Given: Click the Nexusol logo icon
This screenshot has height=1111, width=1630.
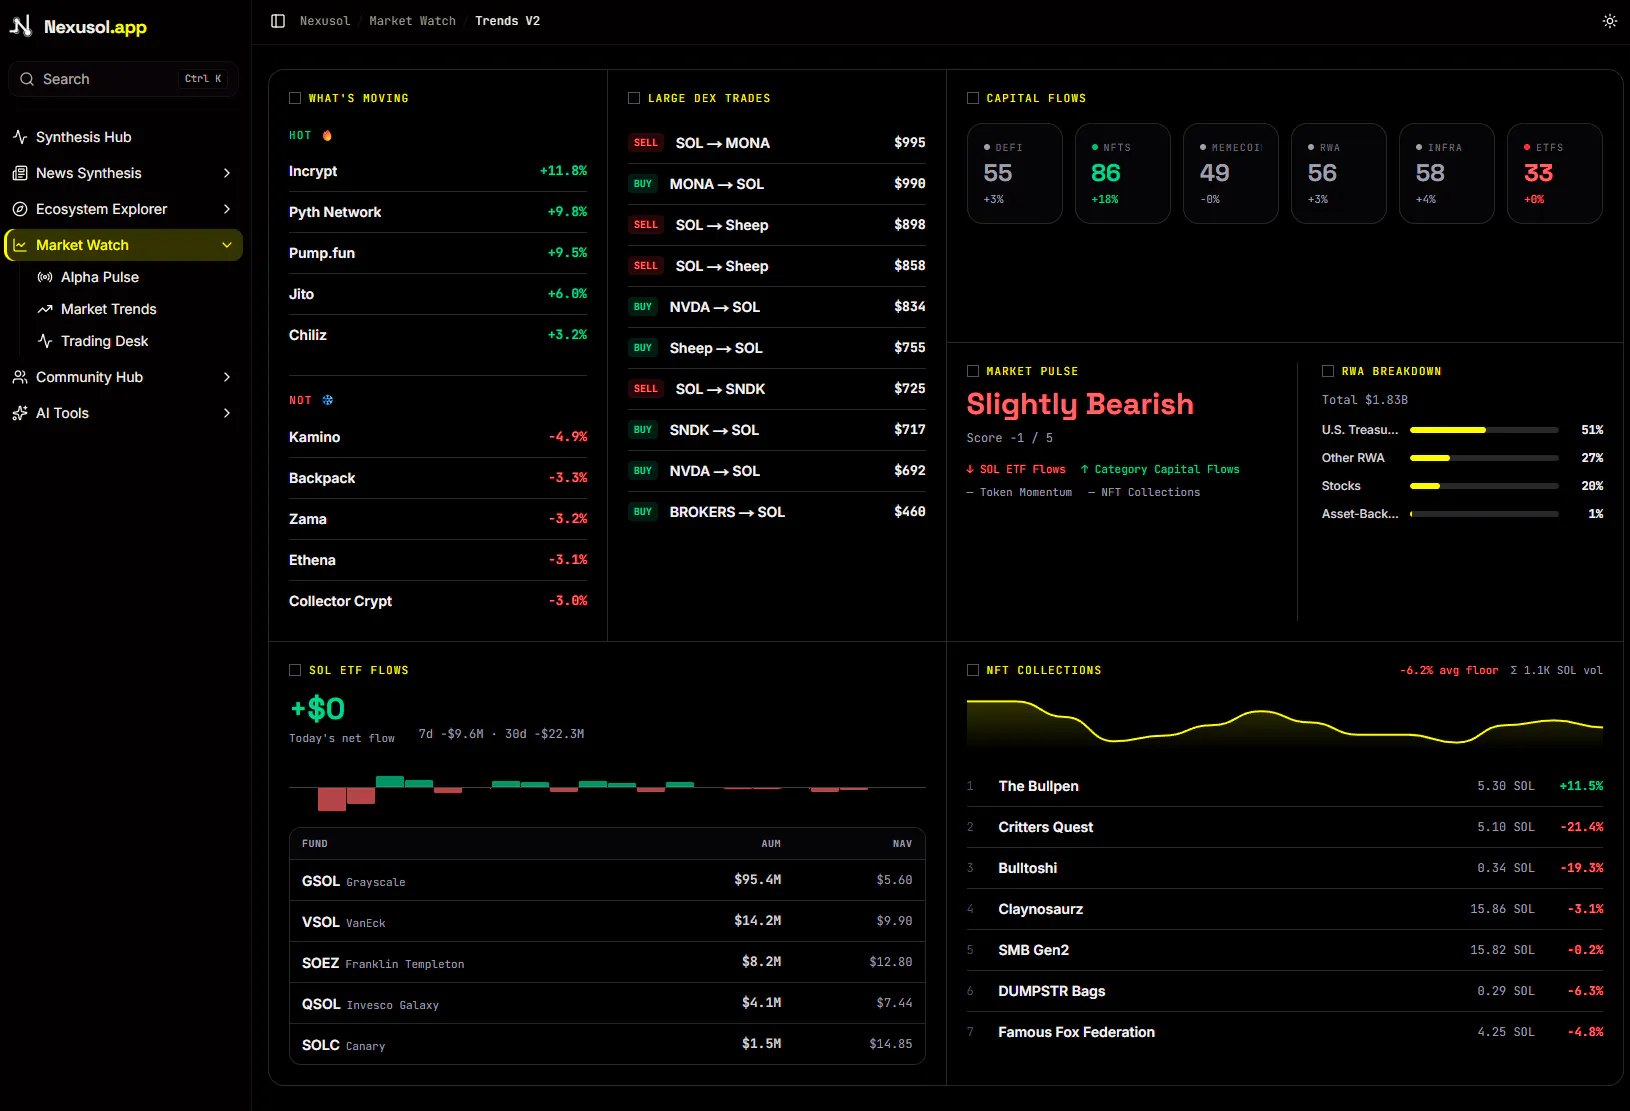Looking at the screenshot, I should [21, 26].
